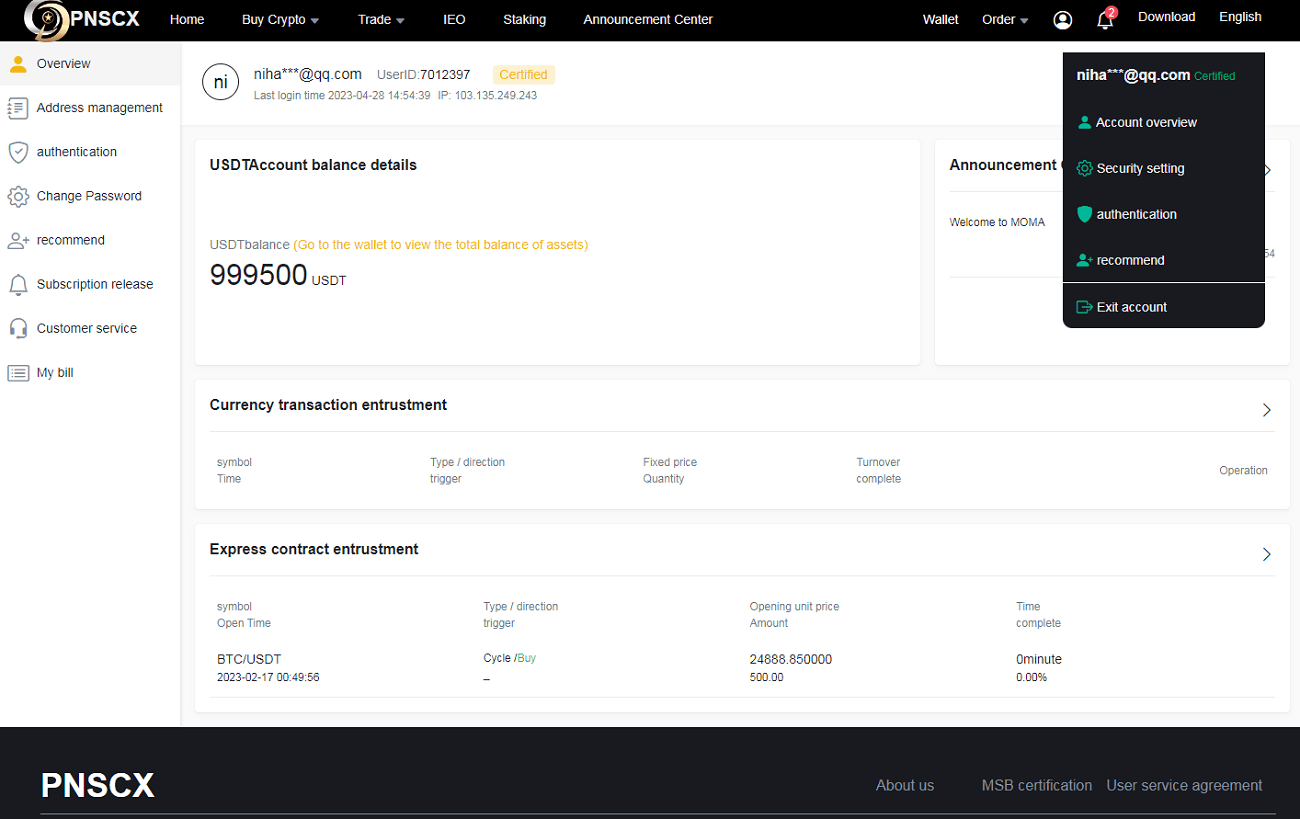1300x819 pixels.
Task: Click the authentication shield icon in sidebar
Action: pos(18,151)
